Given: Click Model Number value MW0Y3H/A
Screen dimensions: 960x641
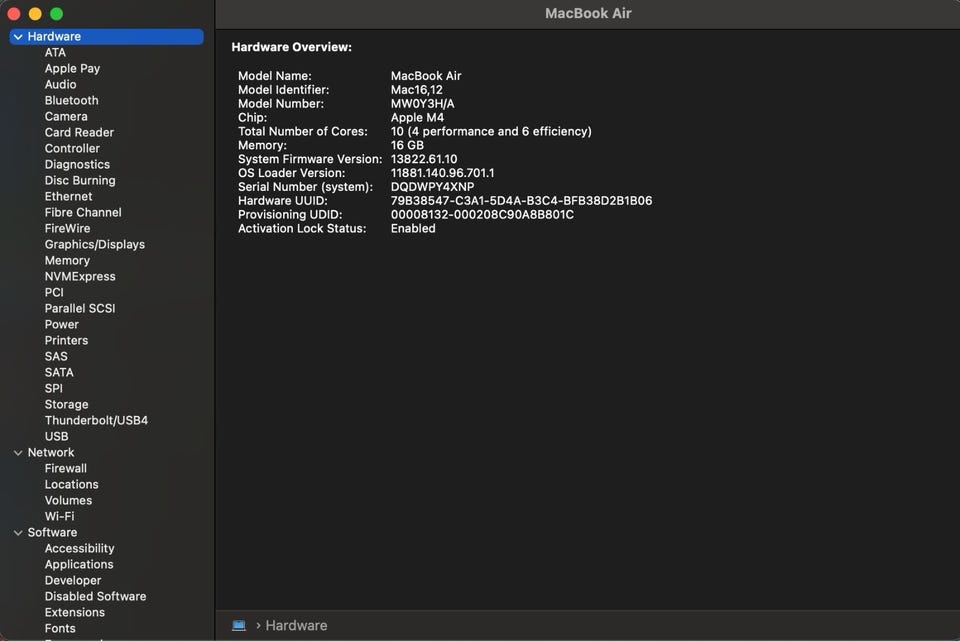Looking at the screenshot, I should [x=422, y=103].
